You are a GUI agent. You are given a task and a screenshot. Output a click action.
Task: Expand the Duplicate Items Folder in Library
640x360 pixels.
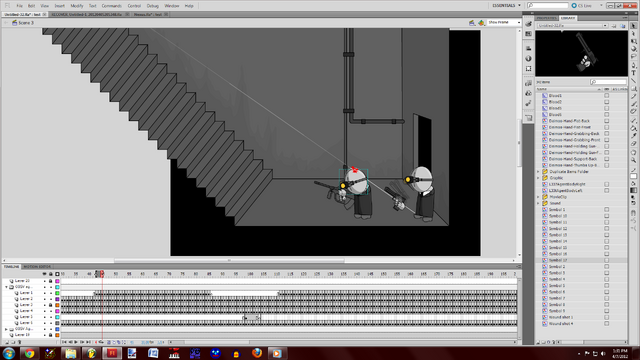click(x=538, y=172)
